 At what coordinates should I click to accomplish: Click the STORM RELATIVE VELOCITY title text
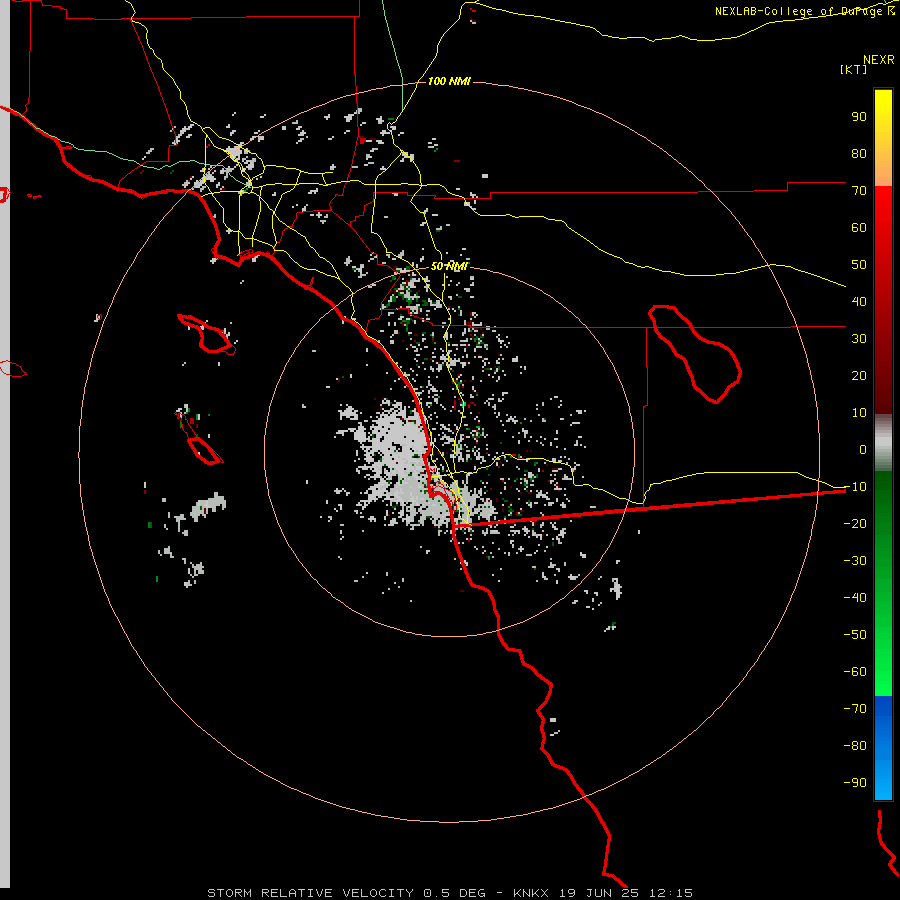click(x=310, y=893)
